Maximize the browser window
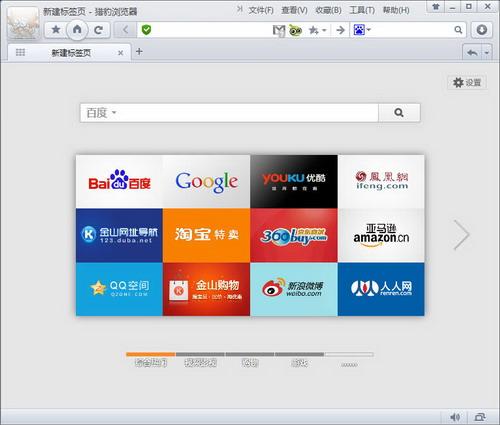The height and width of the screenshot is (425, 500). [469, 7]
